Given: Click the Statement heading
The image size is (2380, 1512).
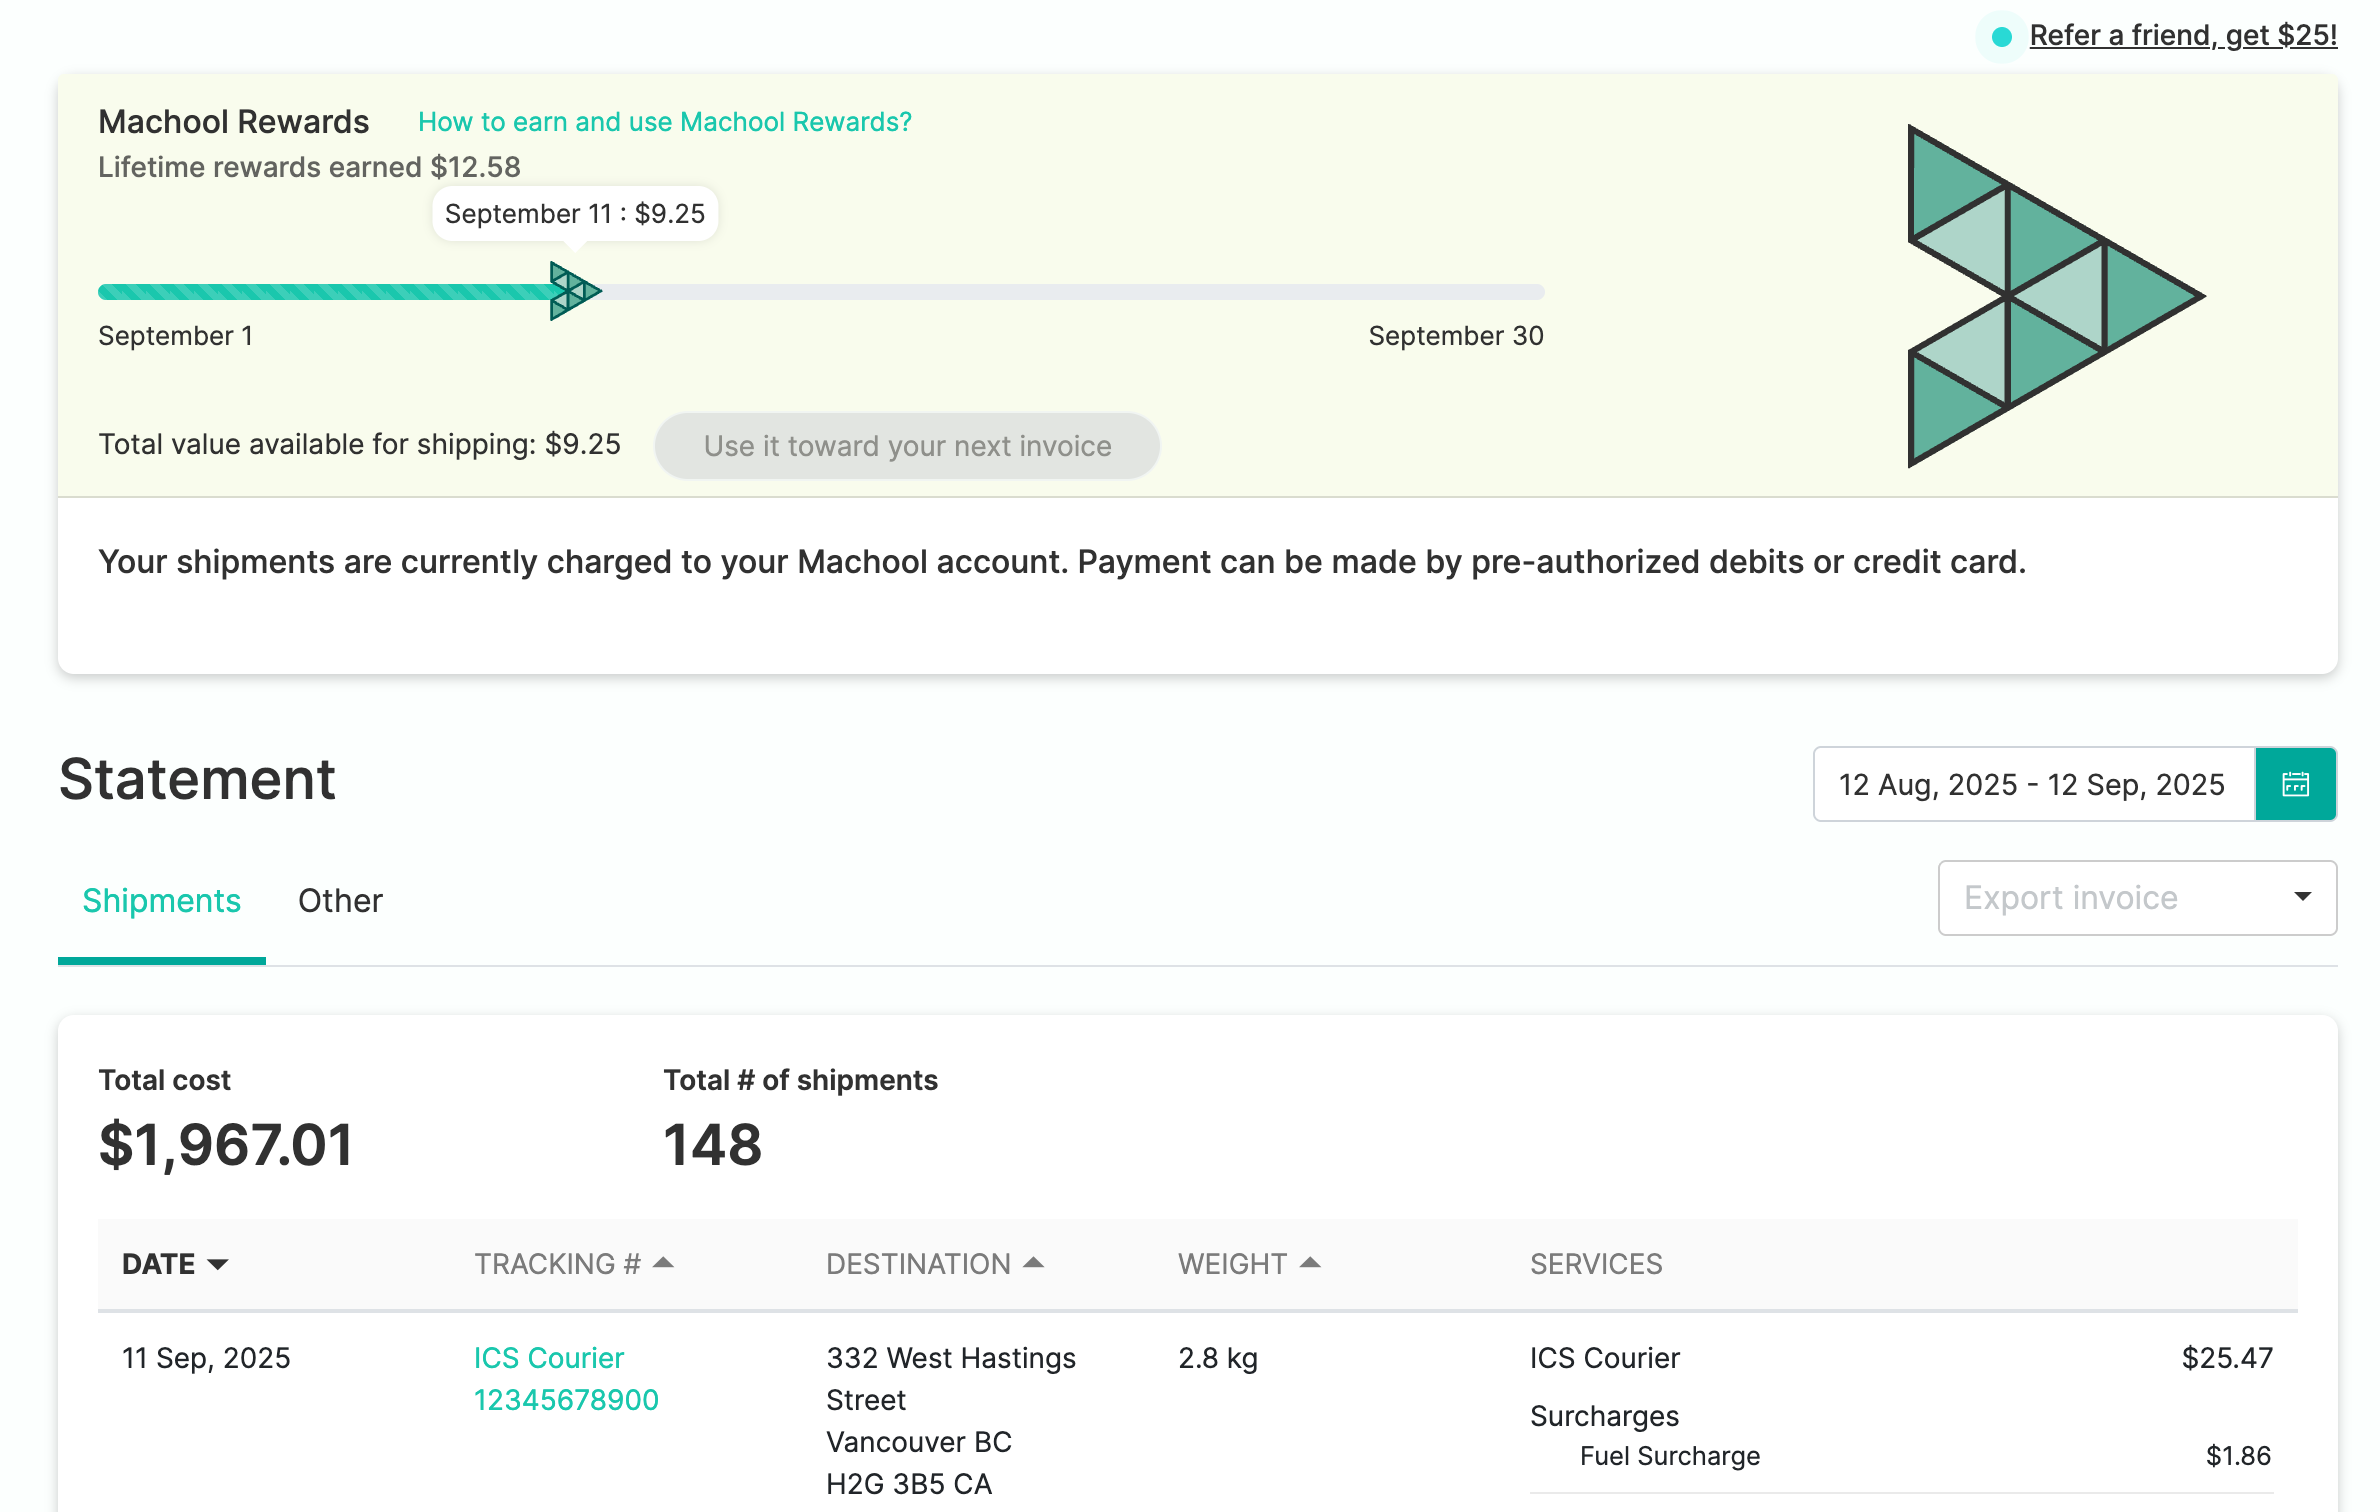Looking at the screenshot, I should pyautogui.click(x=197, y=780).
